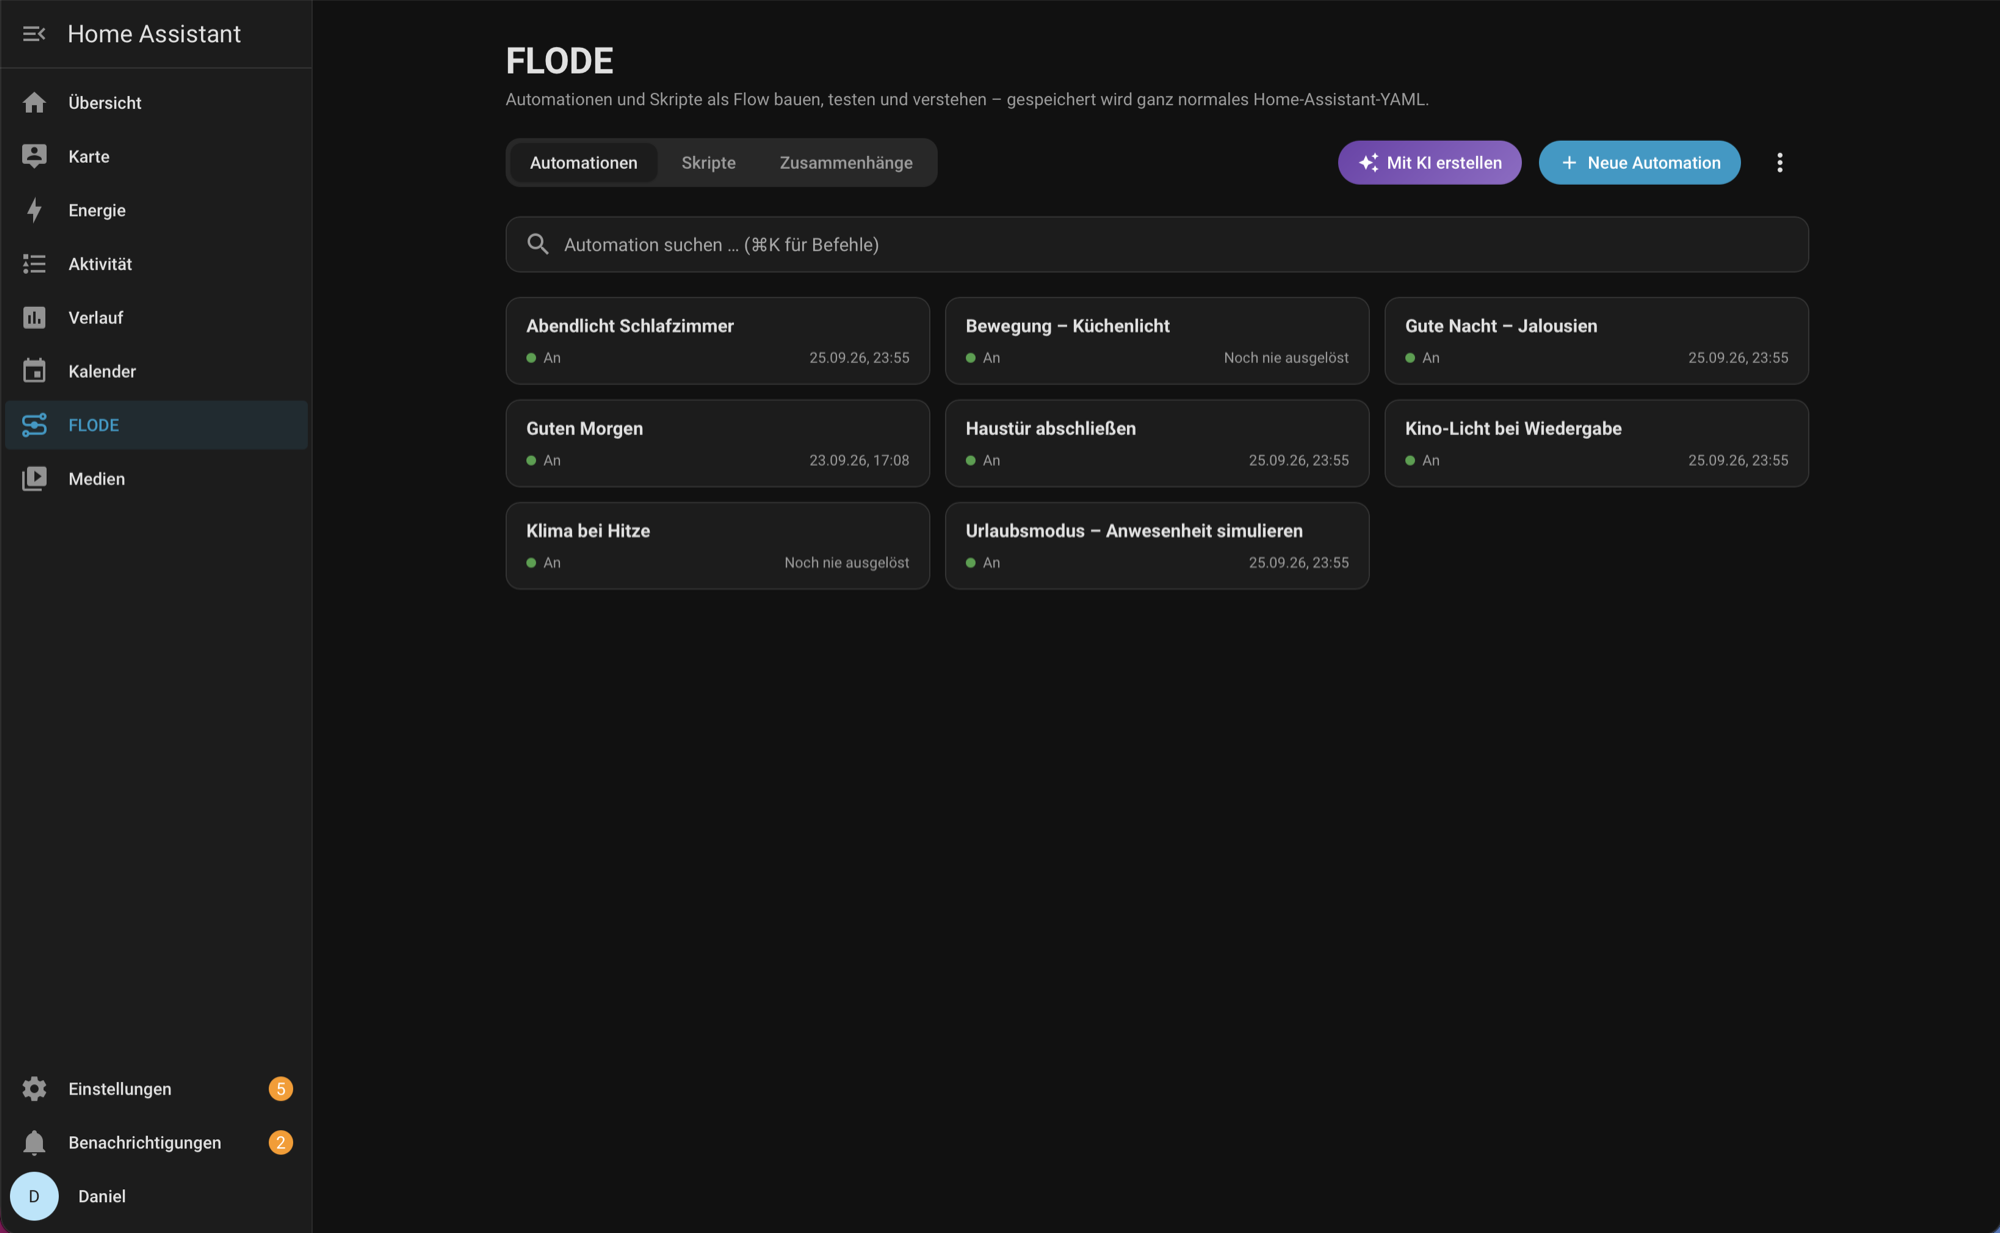
Task: Click the search magnifier icon
Action: click(538, 244)
